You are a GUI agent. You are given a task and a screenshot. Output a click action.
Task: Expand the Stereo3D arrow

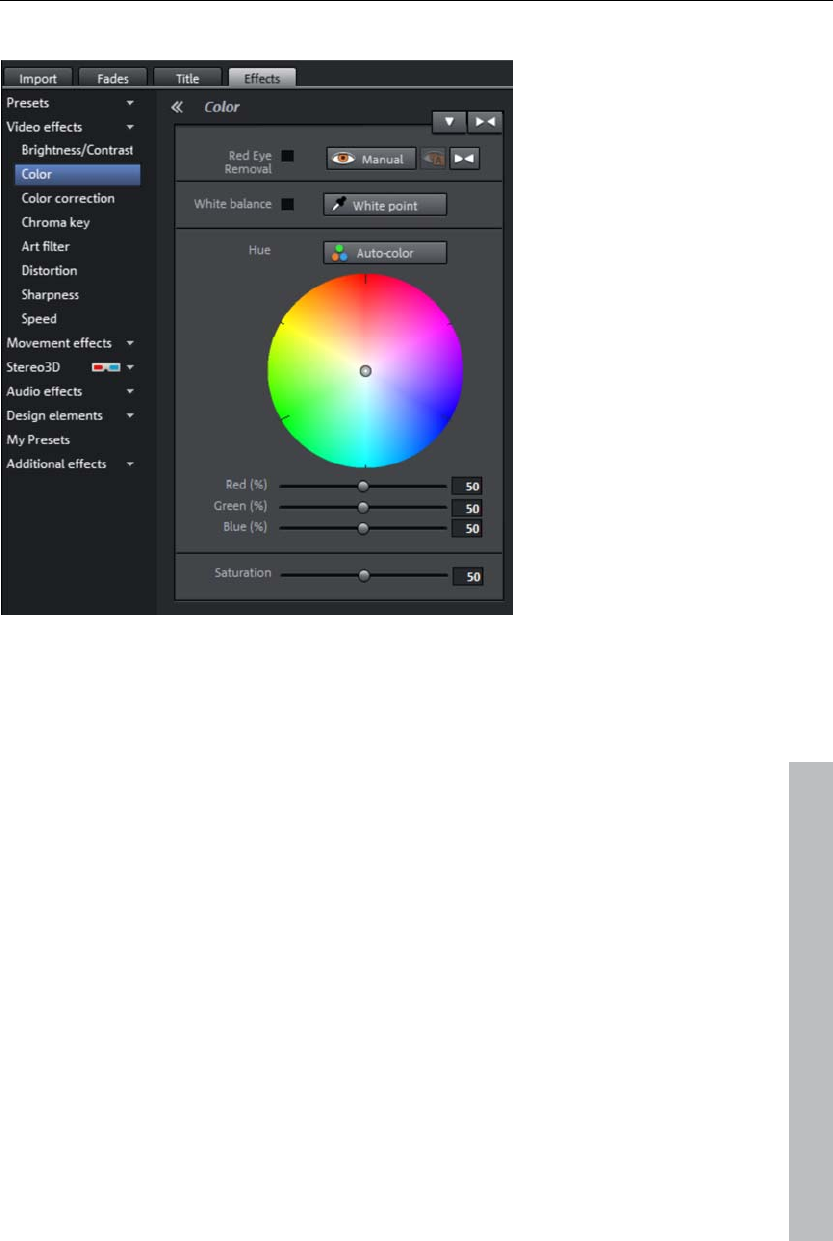coord(130,367)
